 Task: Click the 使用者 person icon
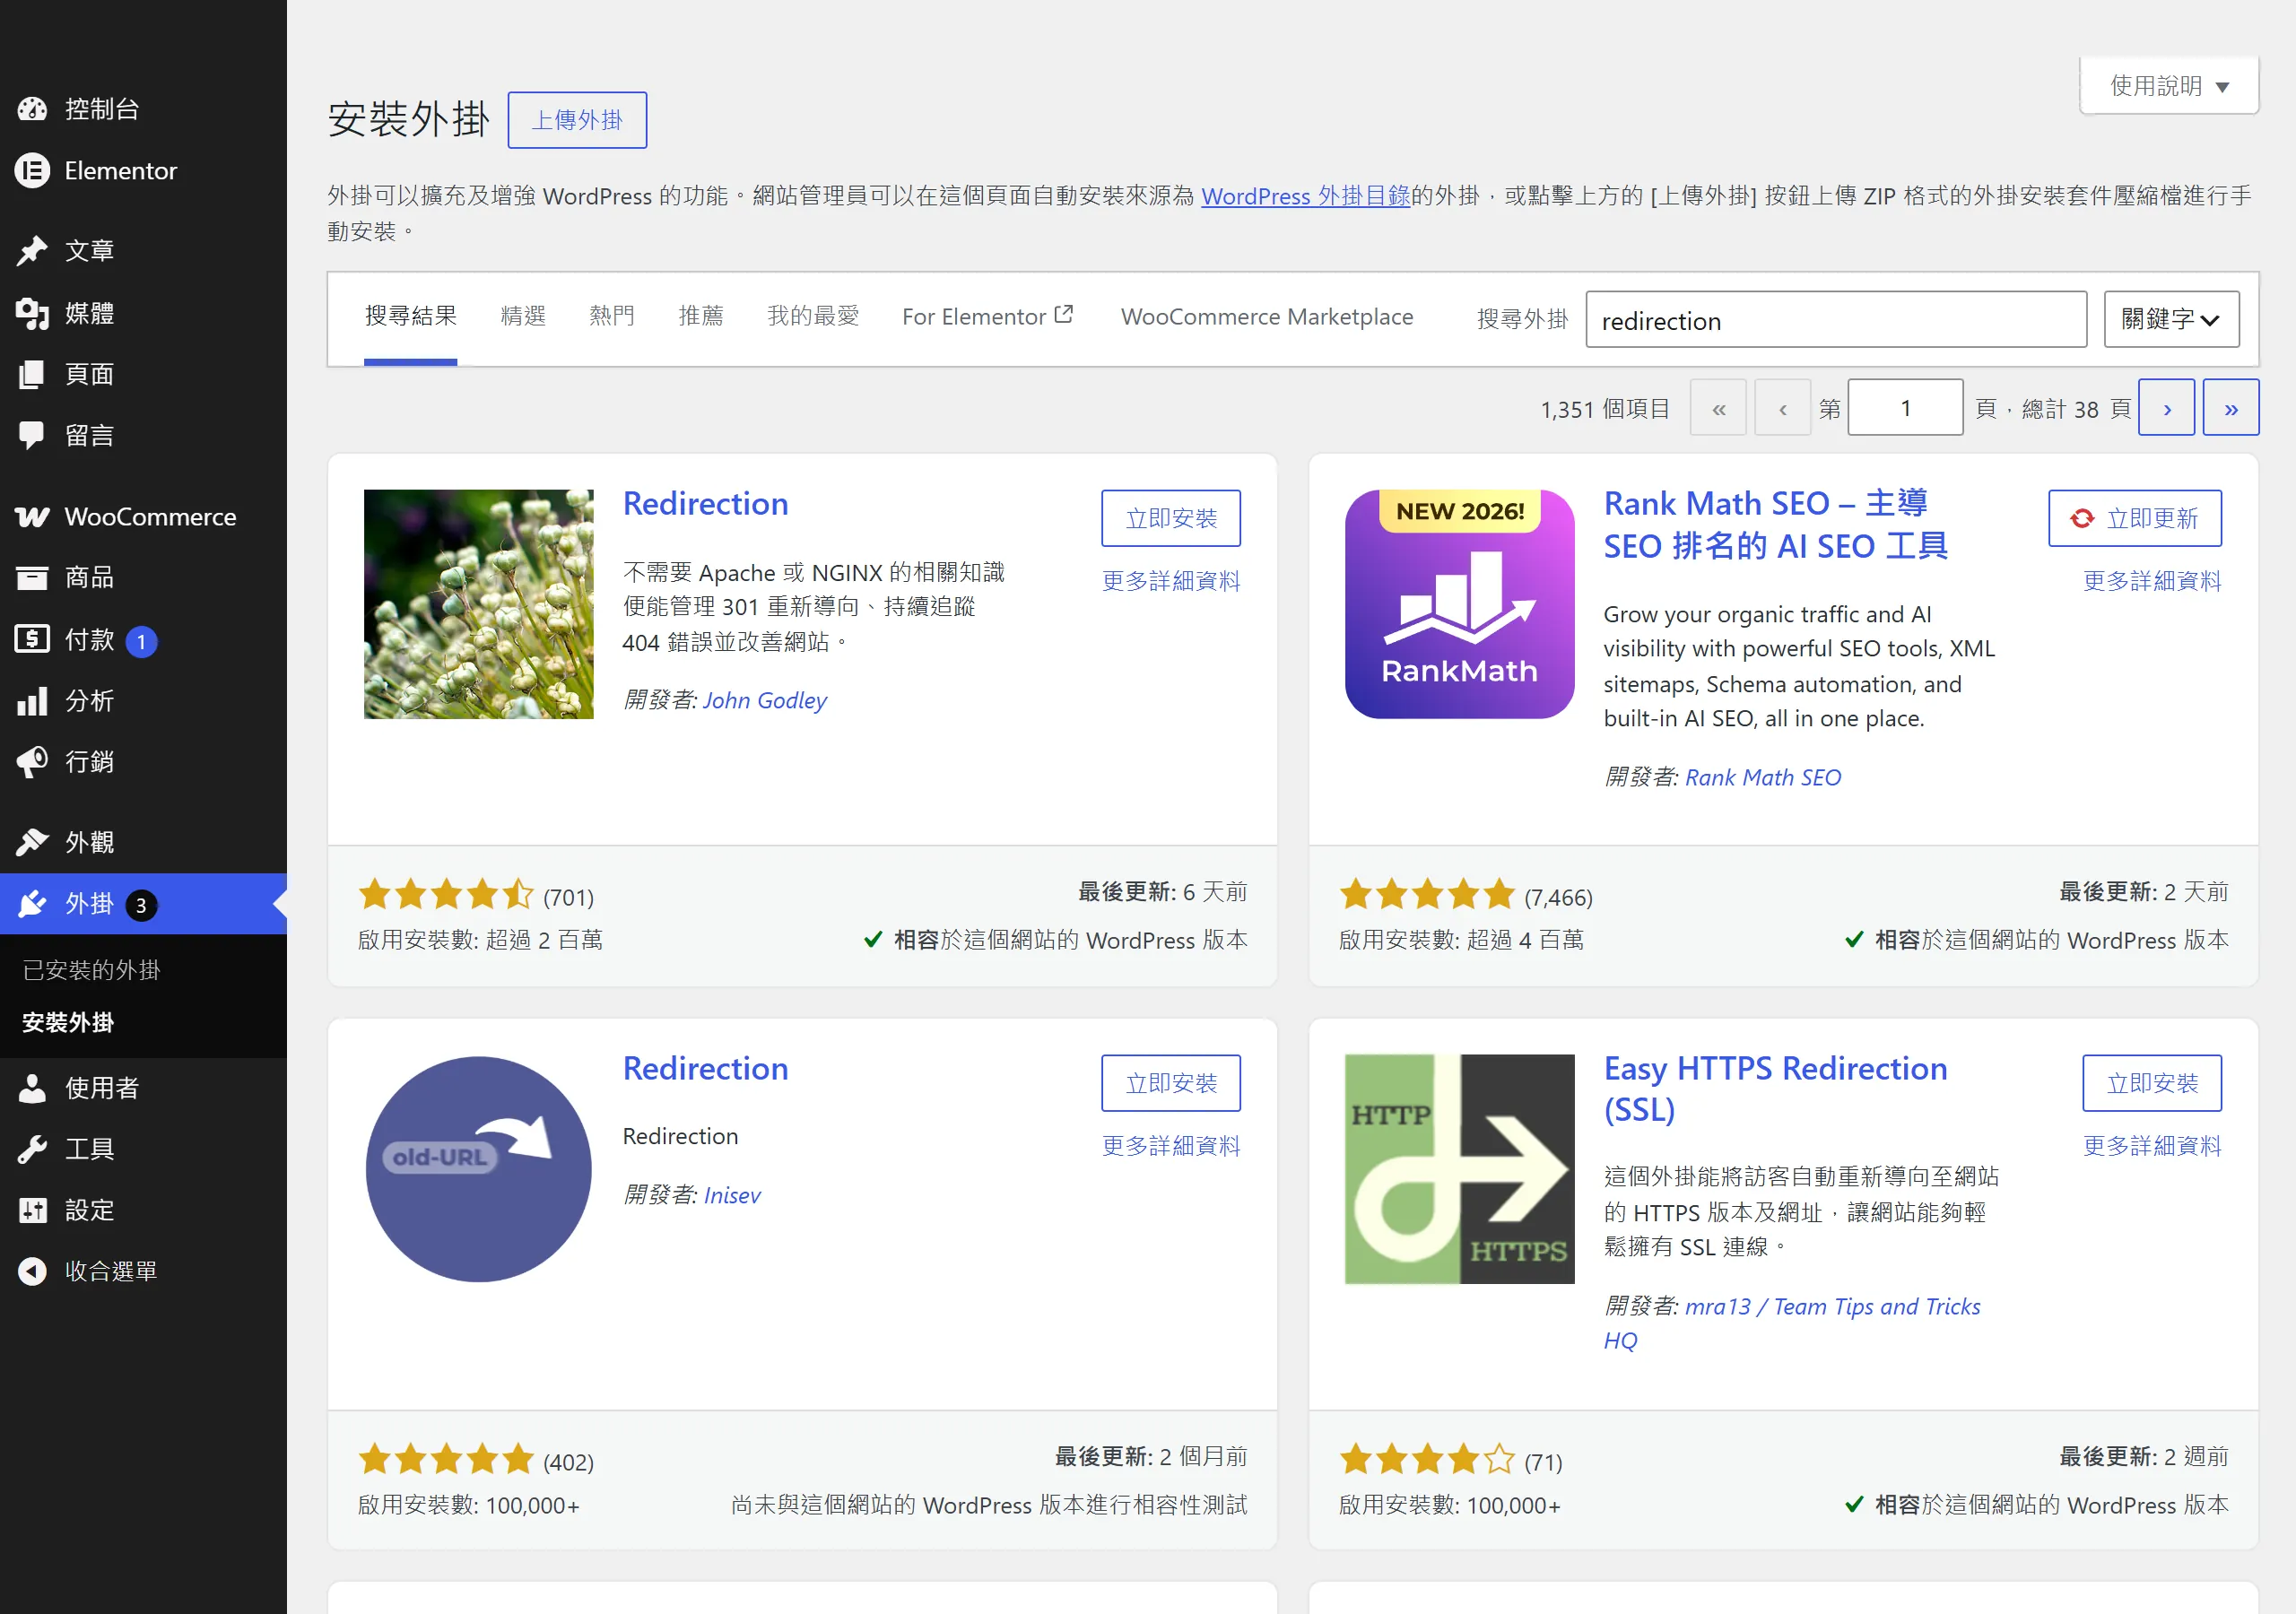[x=32, y=1088]
